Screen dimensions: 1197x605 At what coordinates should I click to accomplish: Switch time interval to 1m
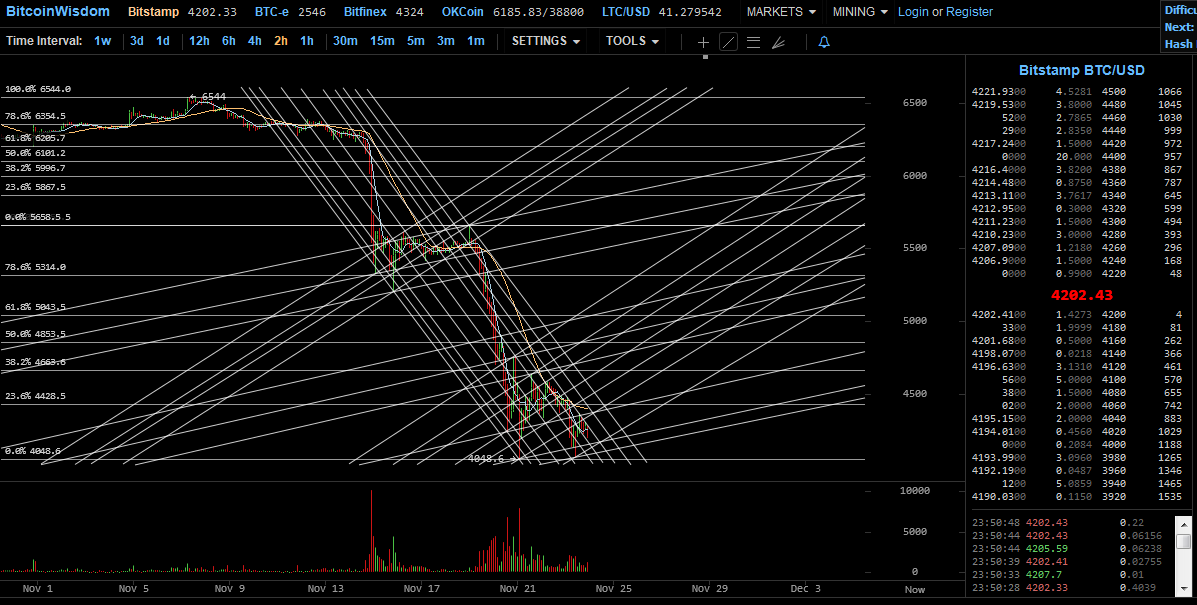click(476, 41)
